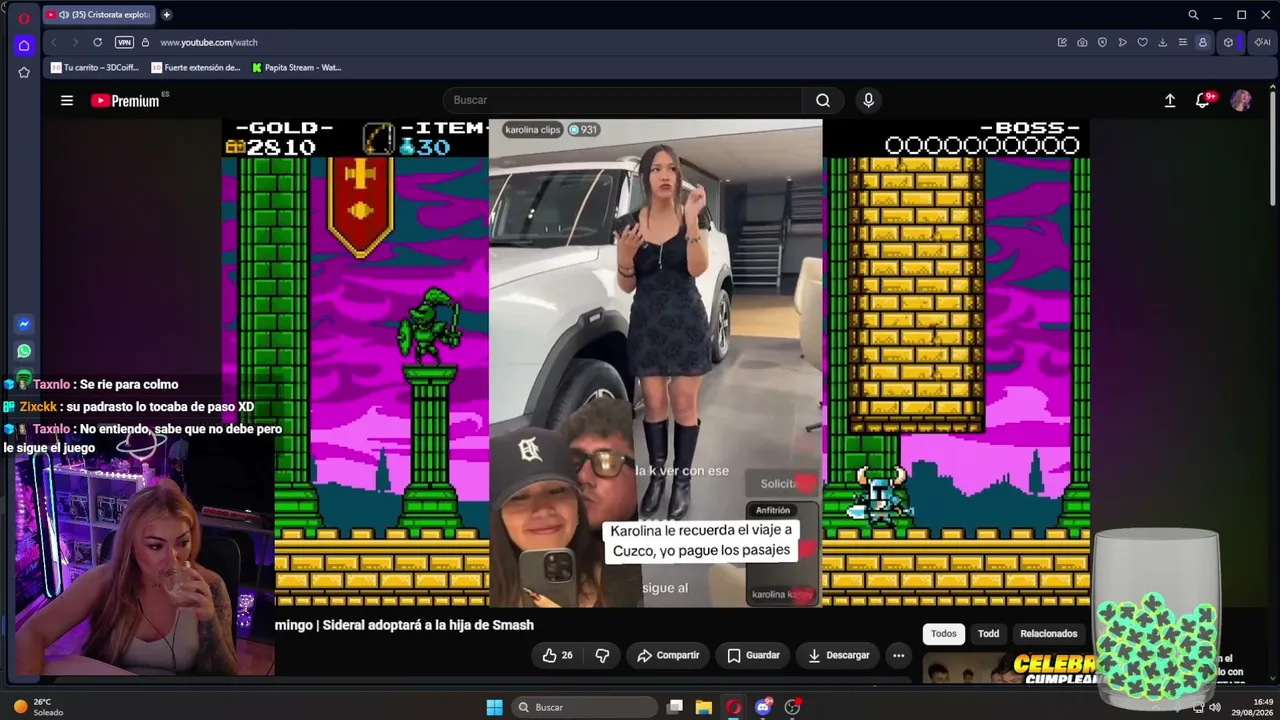The image size is (1280, 720).
Task: Open Task View on the taskbar
Action: pos(675,707)
